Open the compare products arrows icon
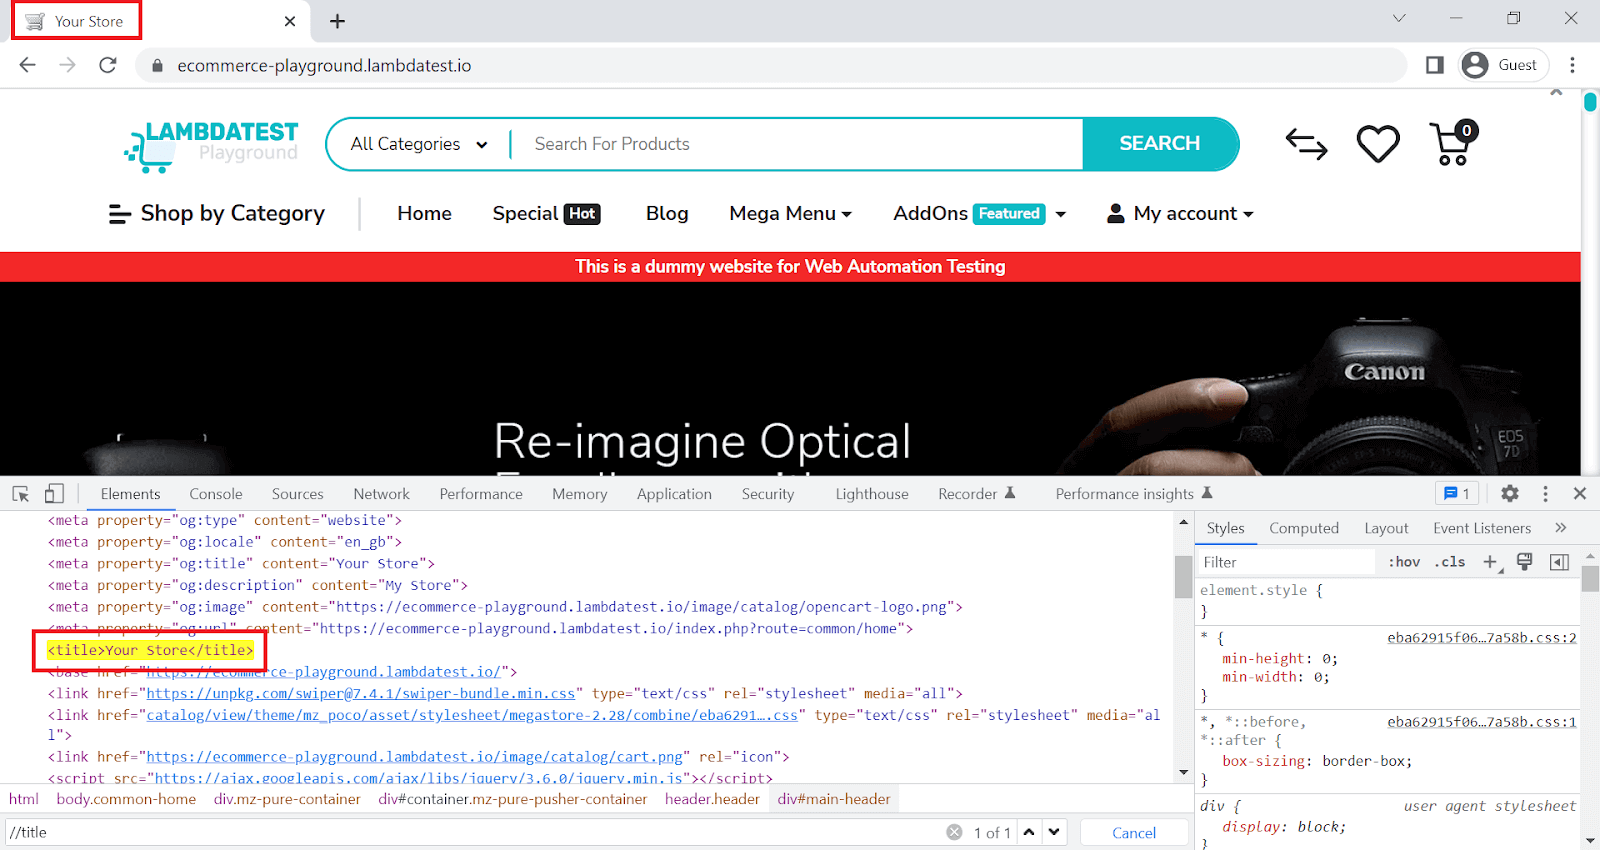The image size is (1600, 850). click(1306, 145)
